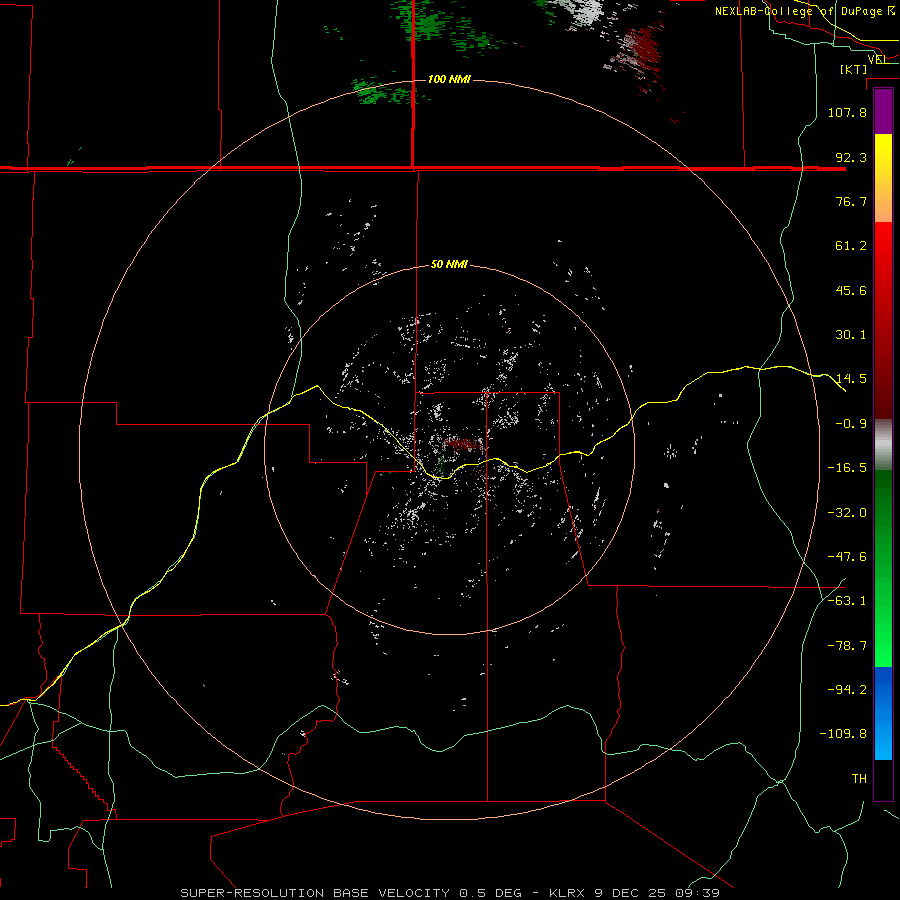Click the -94.2 velocity scale label
Screen dimensions: 900x900
(847, 690)
